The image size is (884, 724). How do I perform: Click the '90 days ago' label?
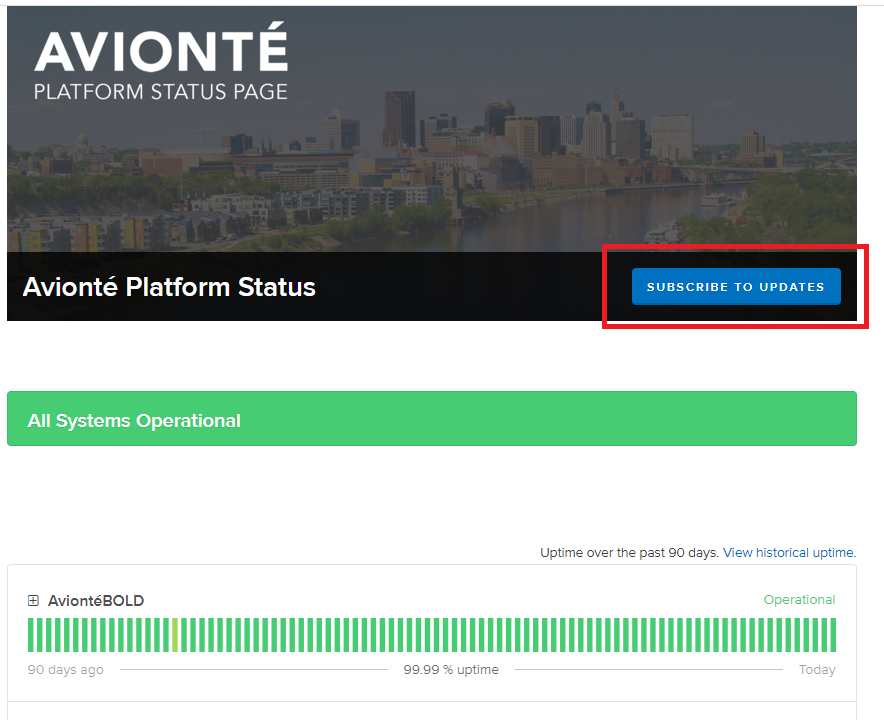coord(65,669)
